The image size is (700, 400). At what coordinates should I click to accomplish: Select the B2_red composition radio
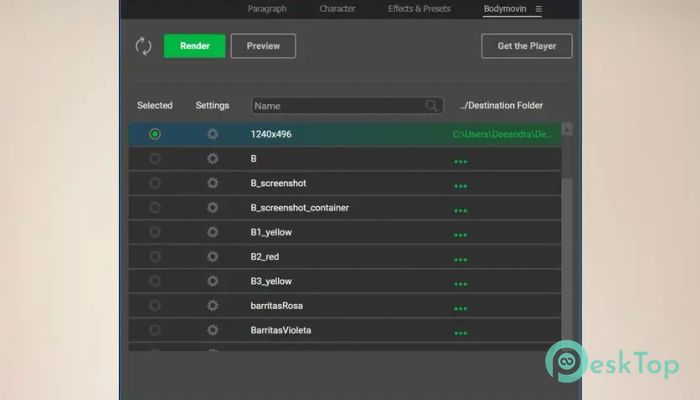coord(155,257)
